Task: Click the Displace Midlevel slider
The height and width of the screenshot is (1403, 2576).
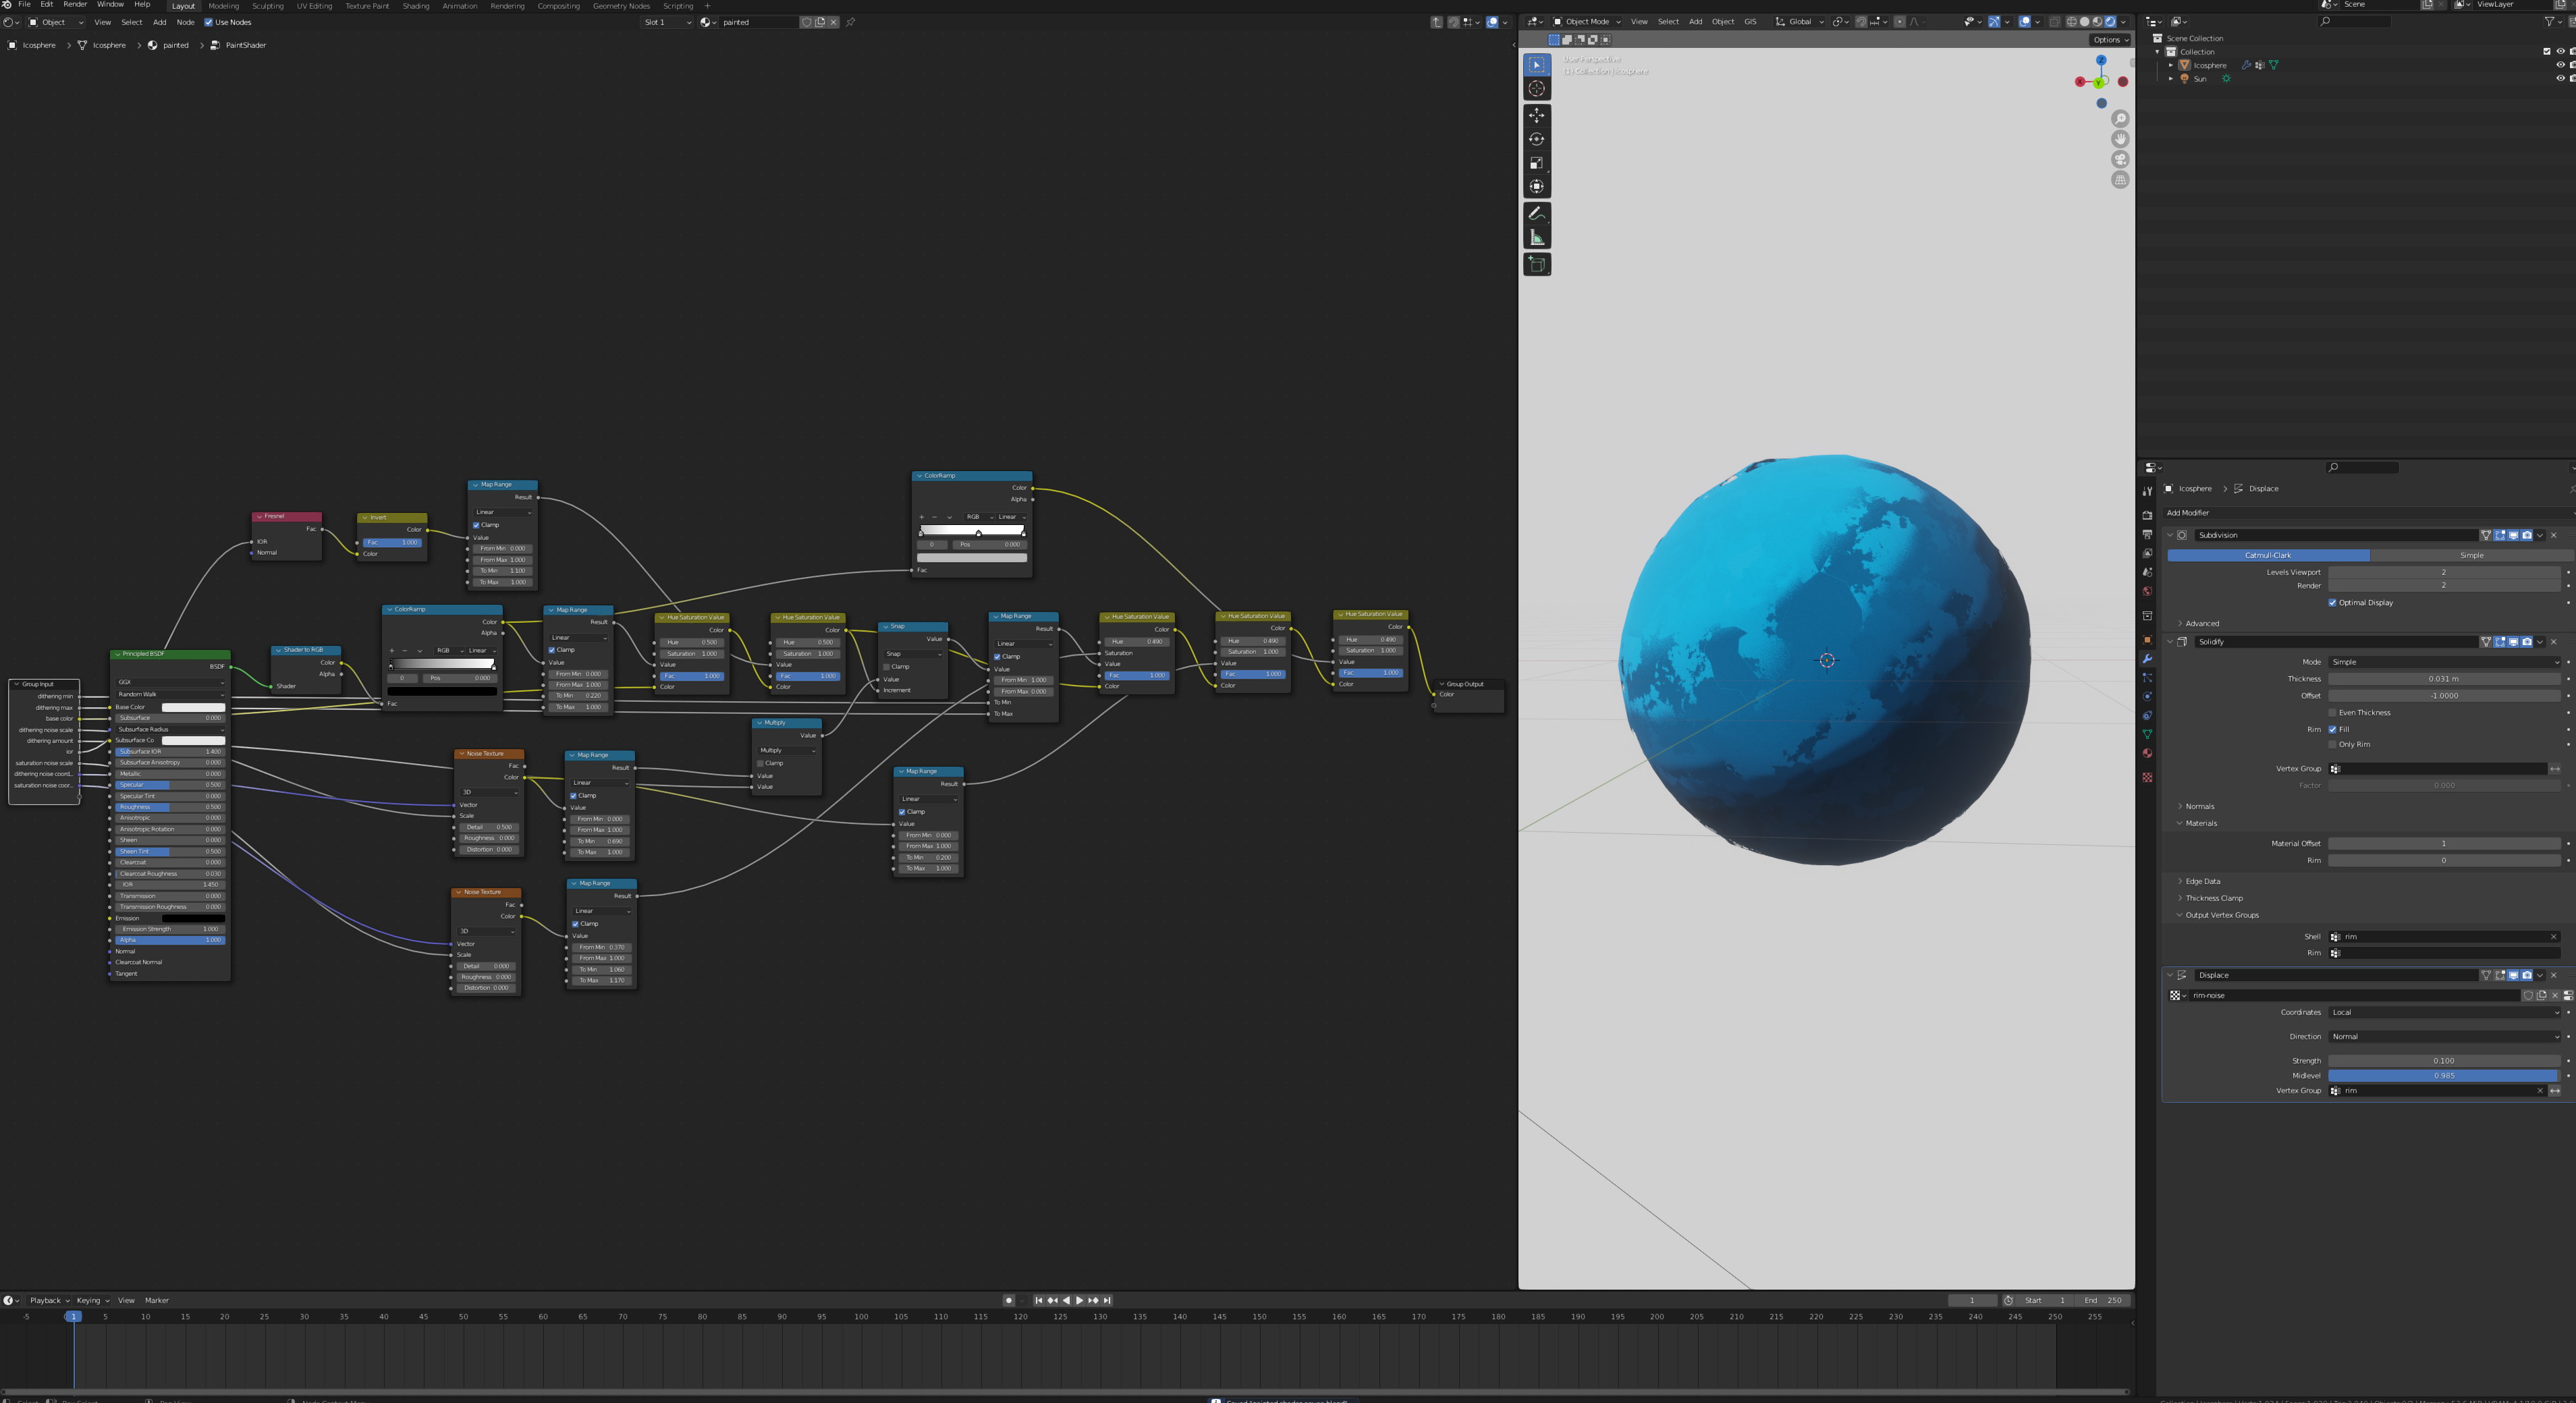Action: pos(2443,1076)
